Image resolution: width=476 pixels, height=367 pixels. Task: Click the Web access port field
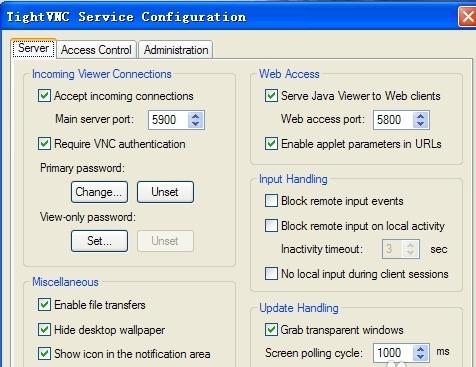pyautogui.click(x=393, y=120)
